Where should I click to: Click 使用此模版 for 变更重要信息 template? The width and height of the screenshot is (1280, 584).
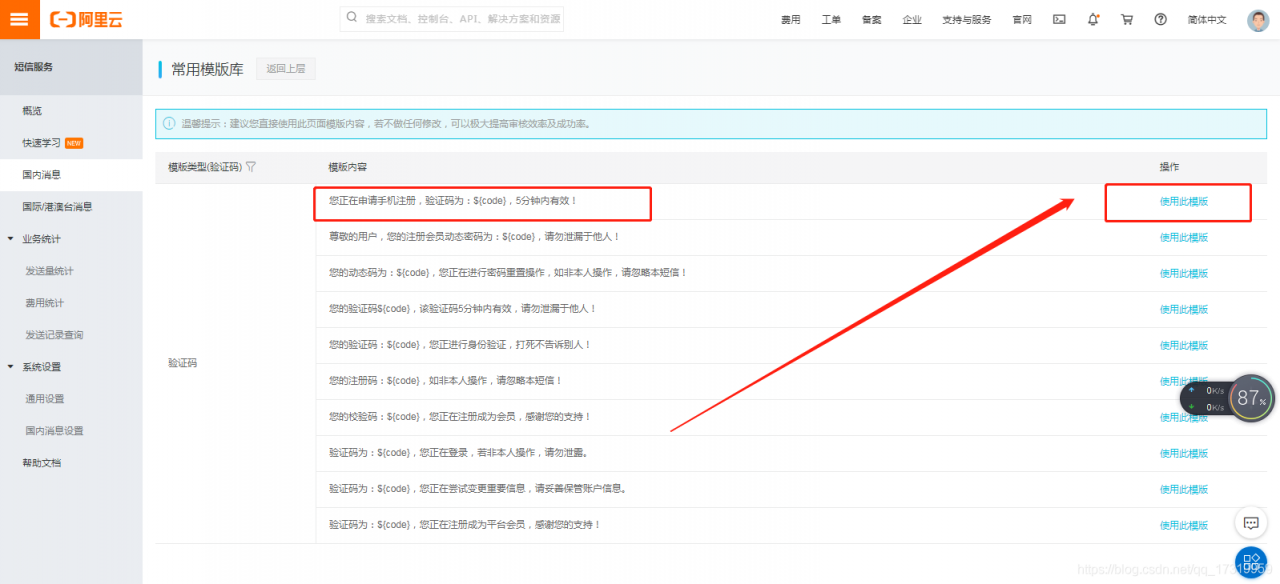1184,490
